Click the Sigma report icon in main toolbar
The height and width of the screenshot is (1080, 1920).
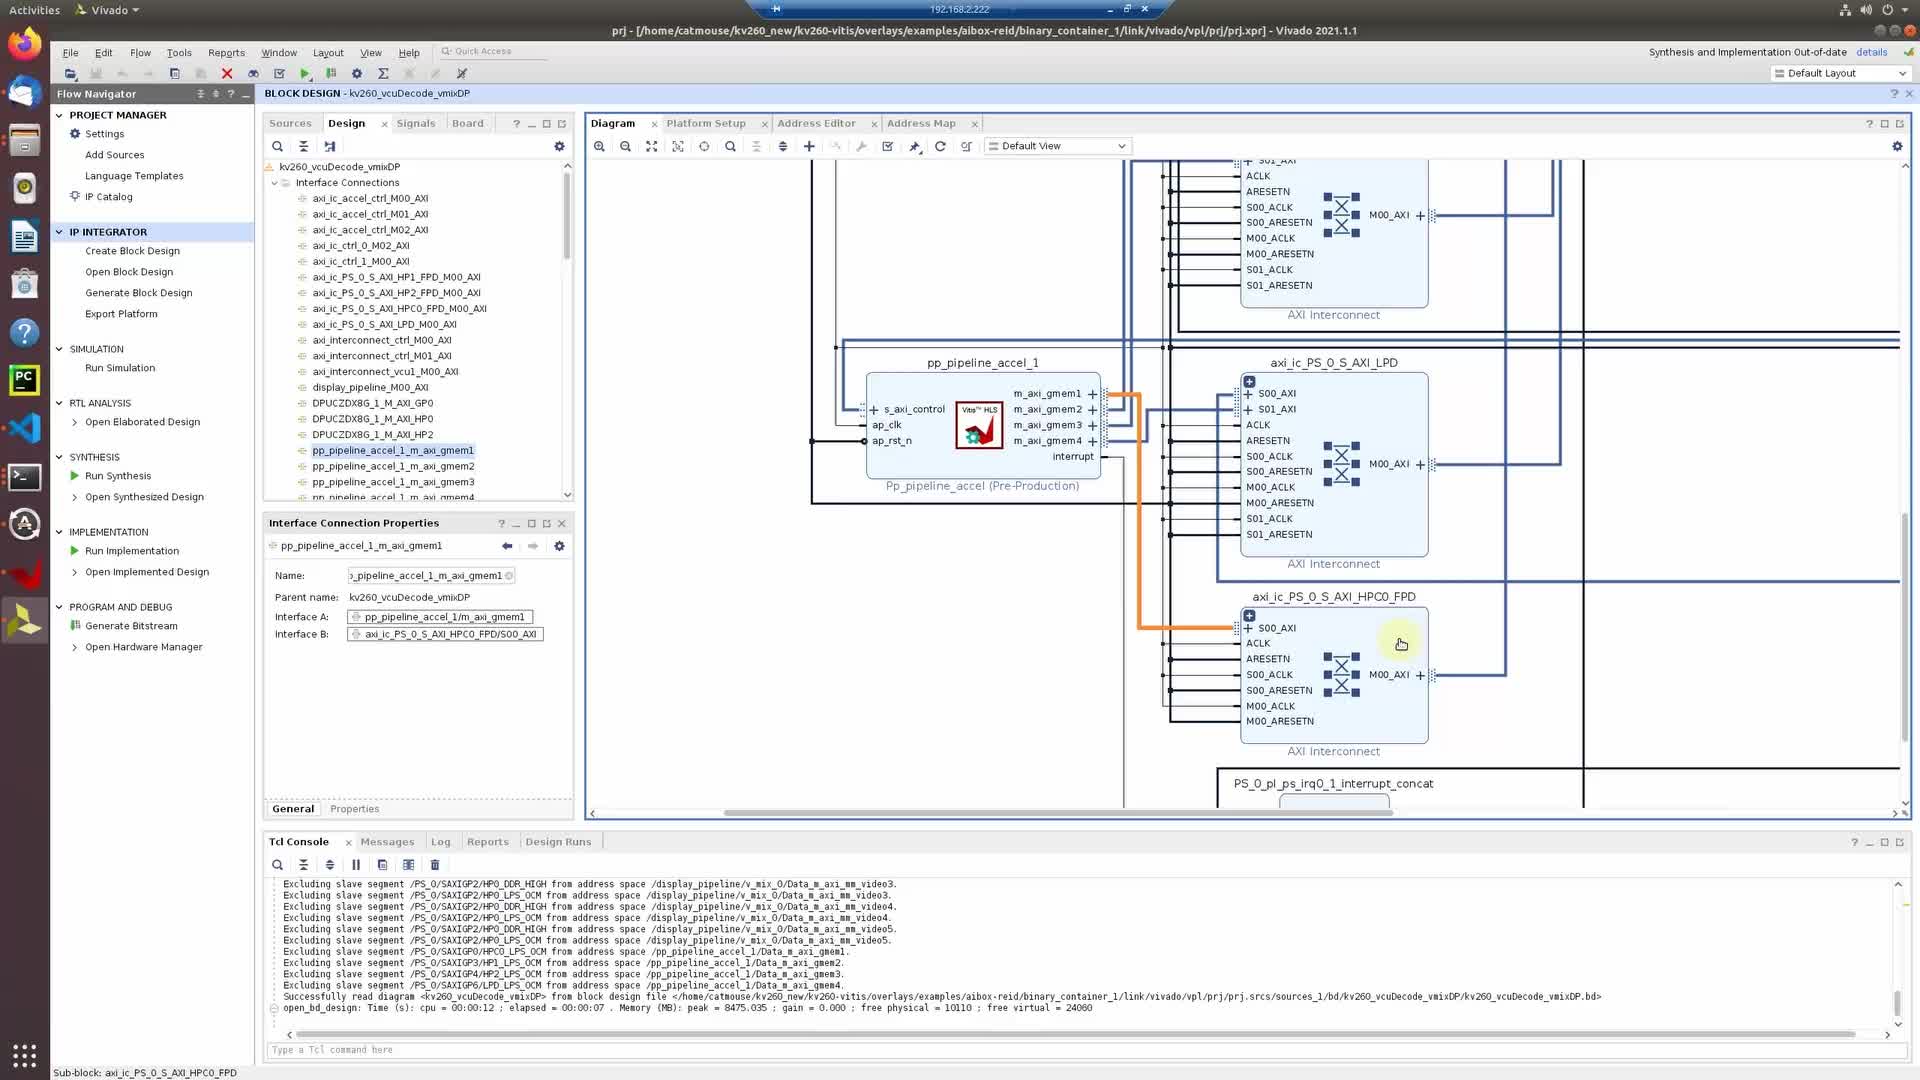click(x=383, y=74)
